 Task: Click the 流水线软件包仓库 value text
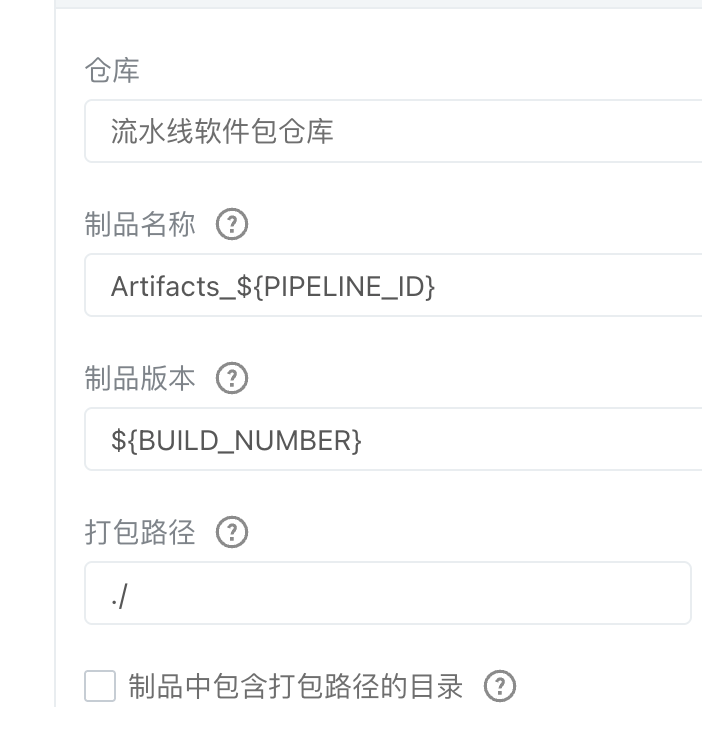pos(222,131)
